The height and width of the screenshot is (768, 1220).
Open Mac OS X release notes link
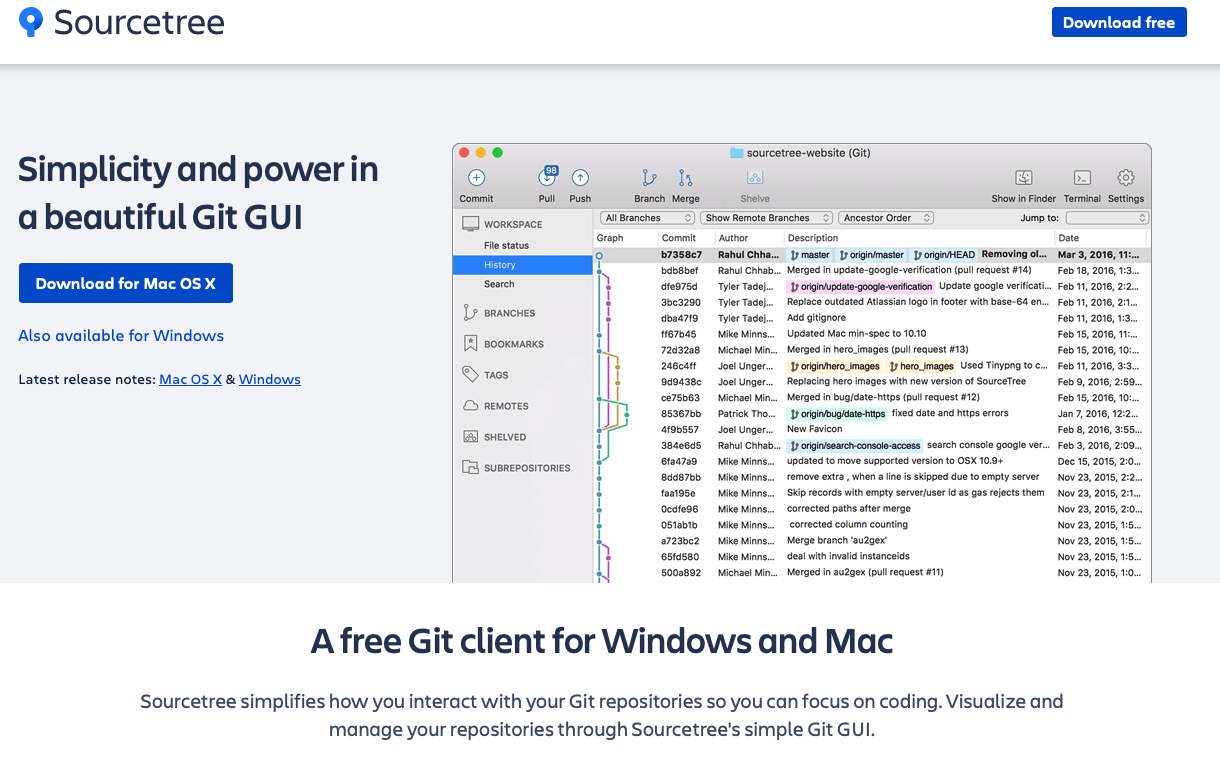[190, 379]
